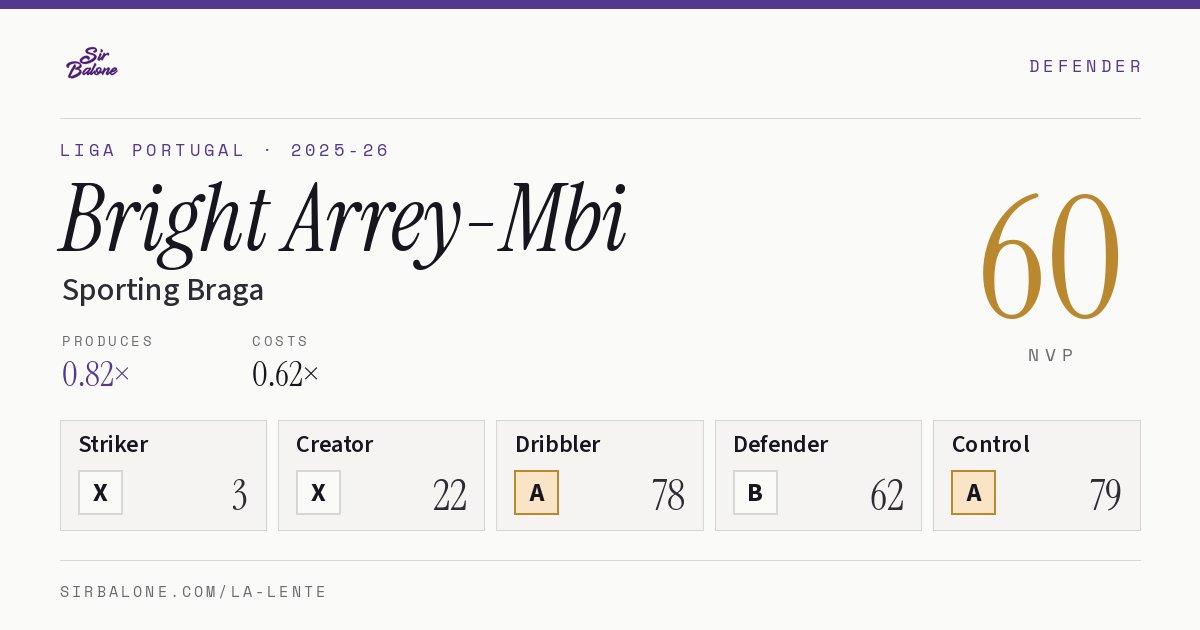Screen dimensions: 1200x630
Task: Open the sirbalone.com/la-lente link
Action: (194, 592)
